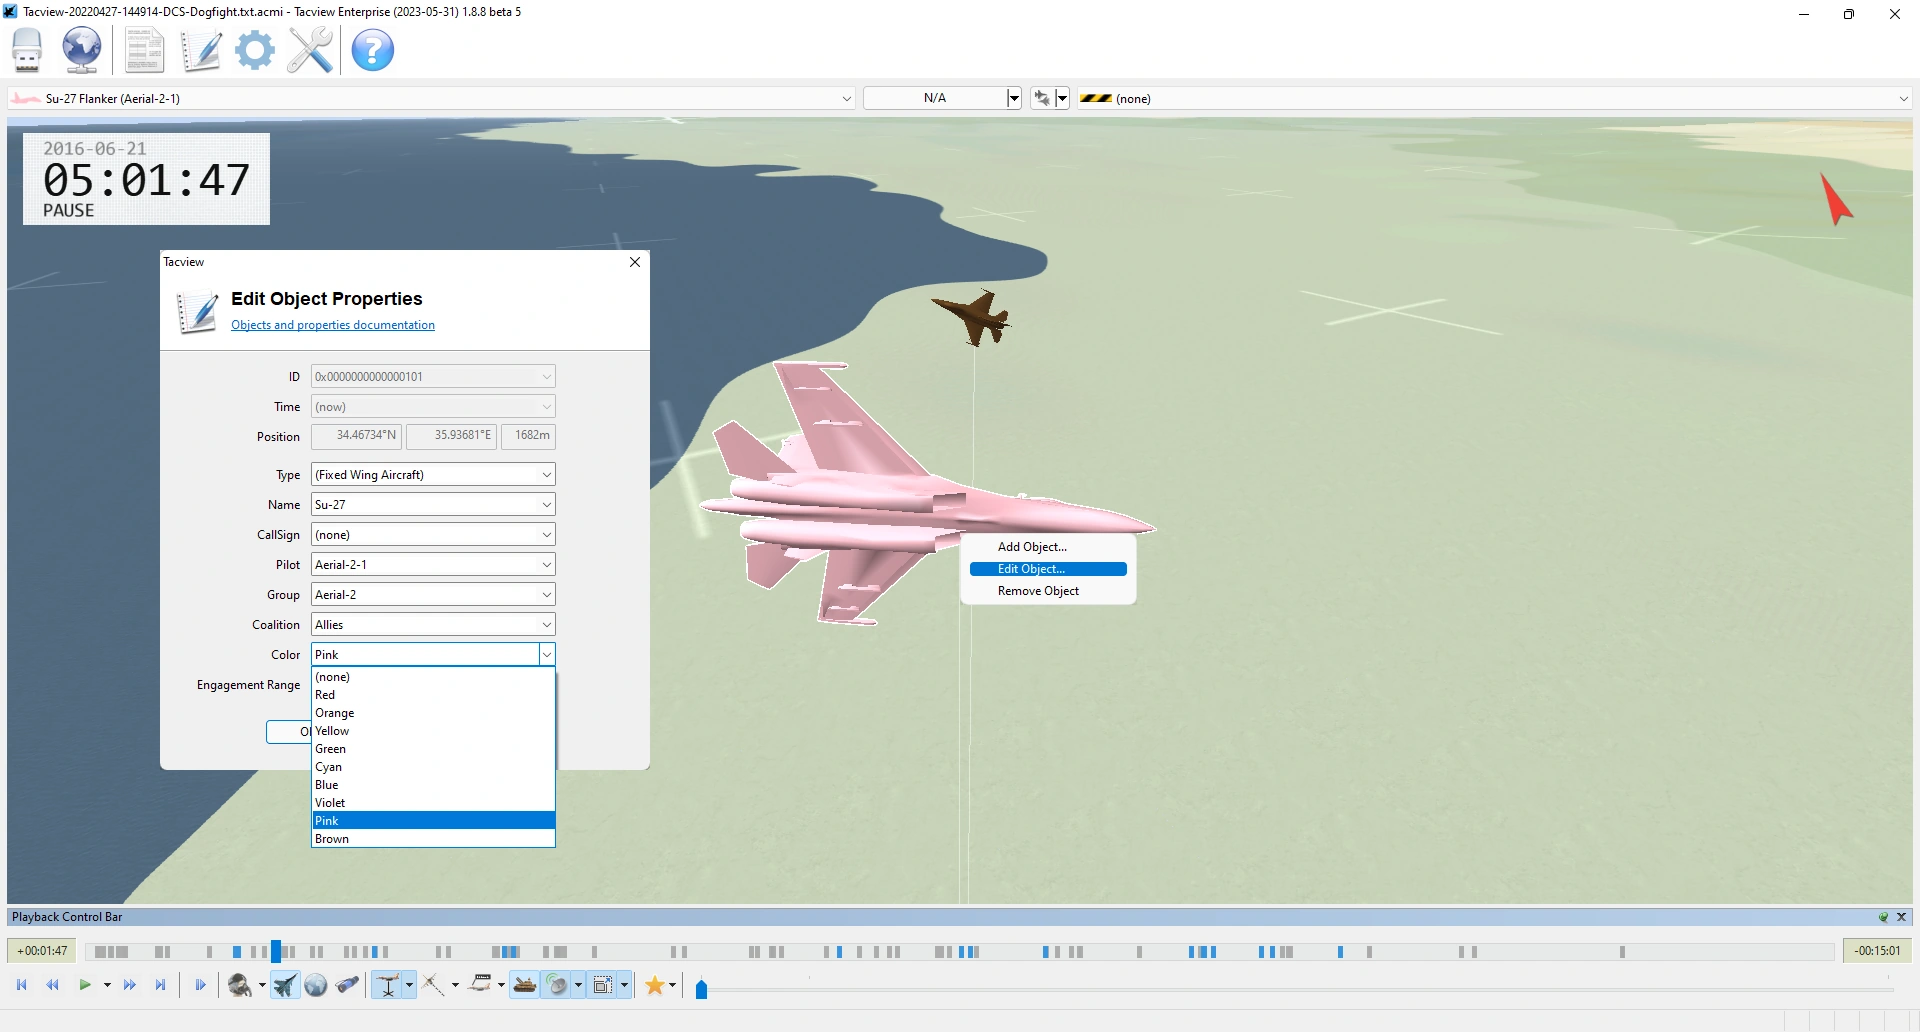This screenshot has height=1032, width=1920.
Task: Click the elapsed time +00:01:47 box
Action: tap(43, 951)
